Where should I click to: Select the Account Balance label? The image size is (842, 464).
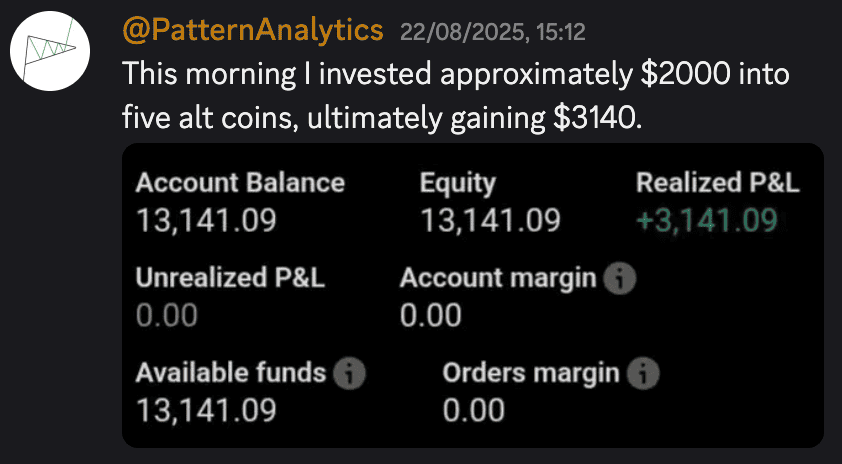(x=240, y=183)
